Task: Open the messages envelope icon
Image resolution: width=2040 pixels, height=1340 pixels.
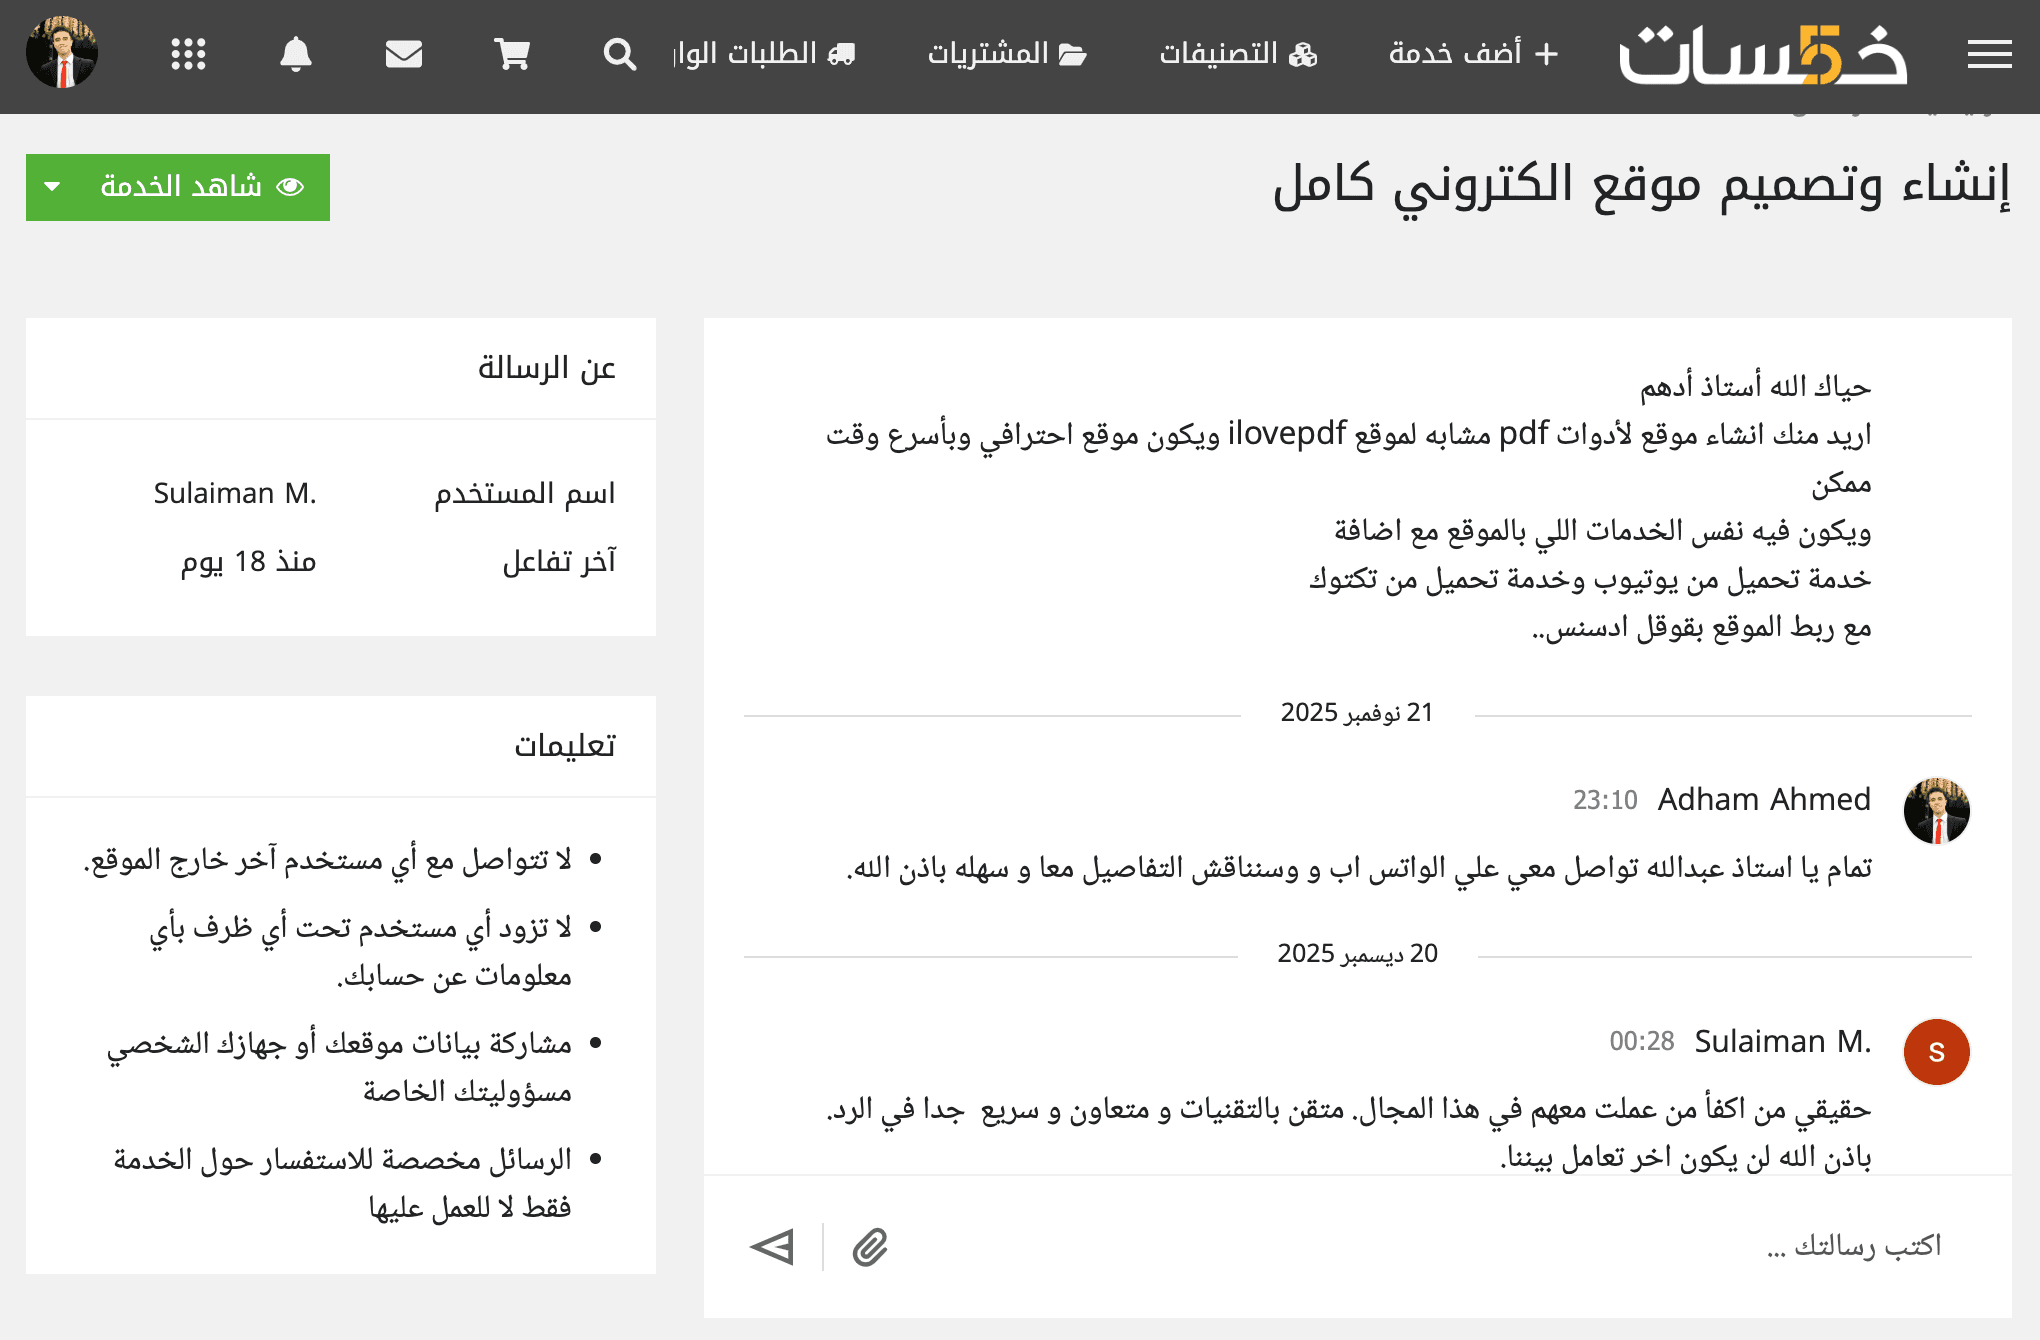Action: point(405,55)
